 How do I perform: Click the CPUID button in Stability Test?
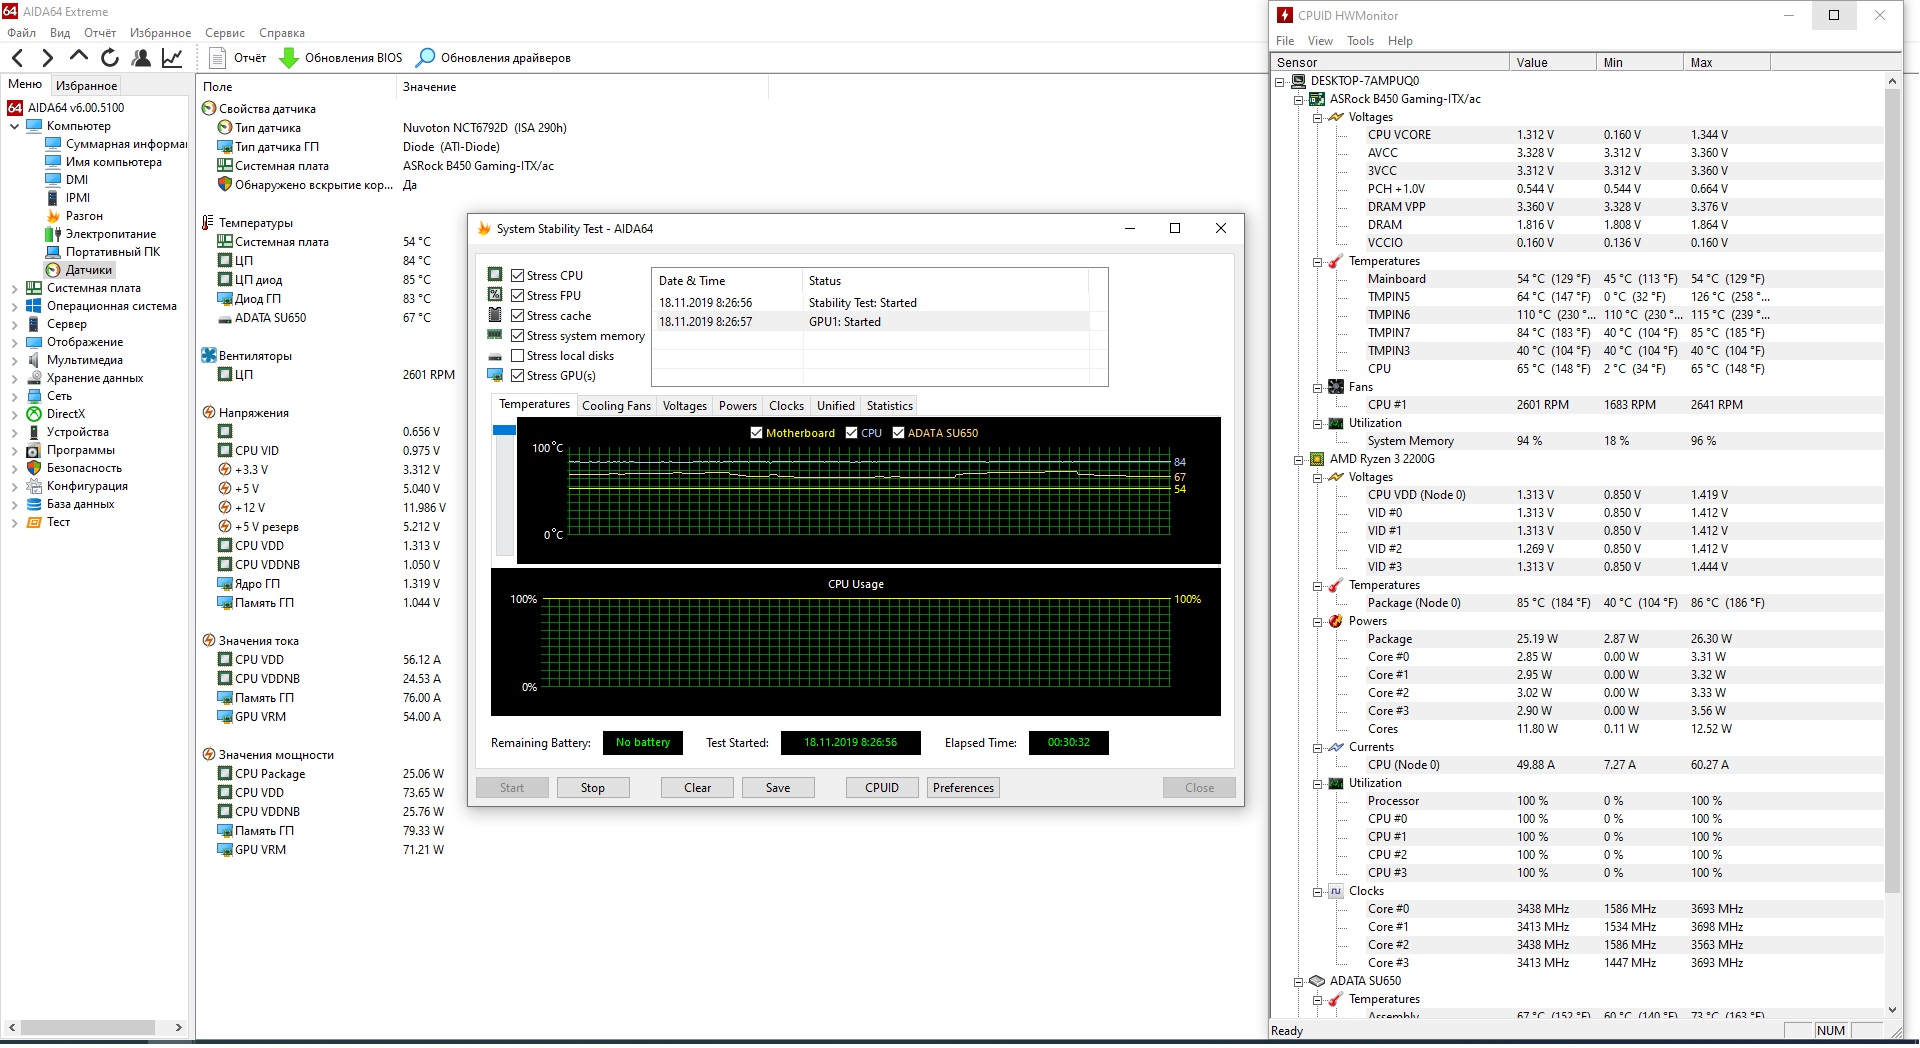click(882, 788)
